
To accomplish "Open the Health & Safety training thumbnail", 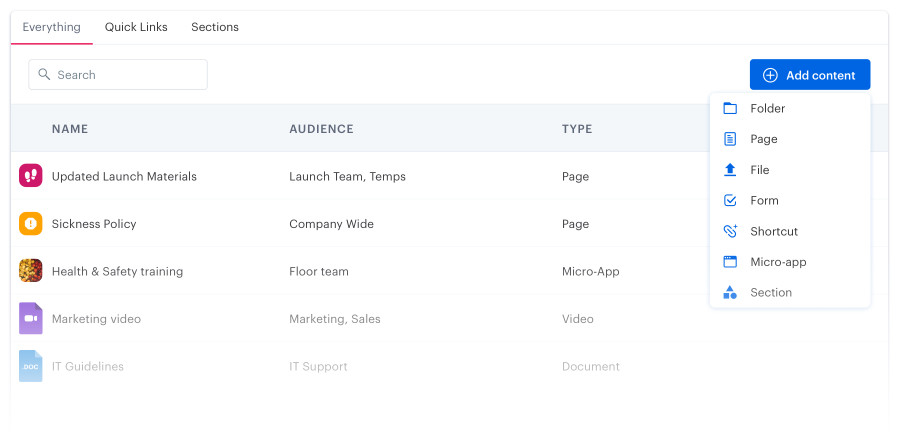I will tap(30, 271).
